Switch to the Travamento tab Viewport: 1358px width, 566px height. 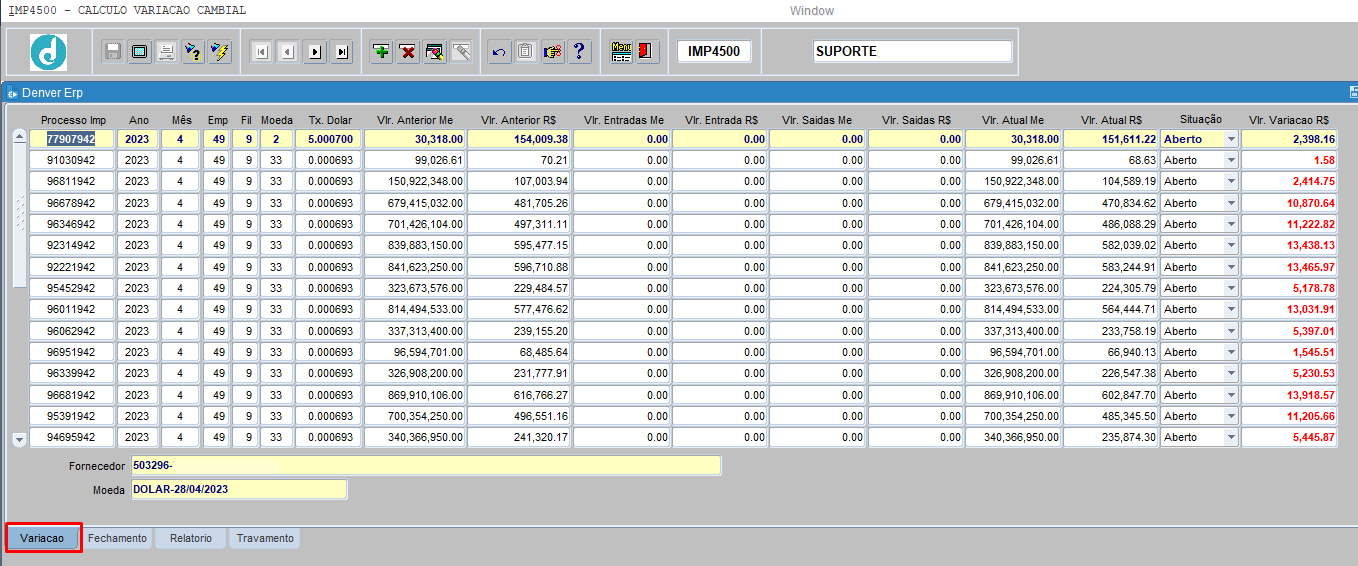pyautogui.click(x=265, y=538)
